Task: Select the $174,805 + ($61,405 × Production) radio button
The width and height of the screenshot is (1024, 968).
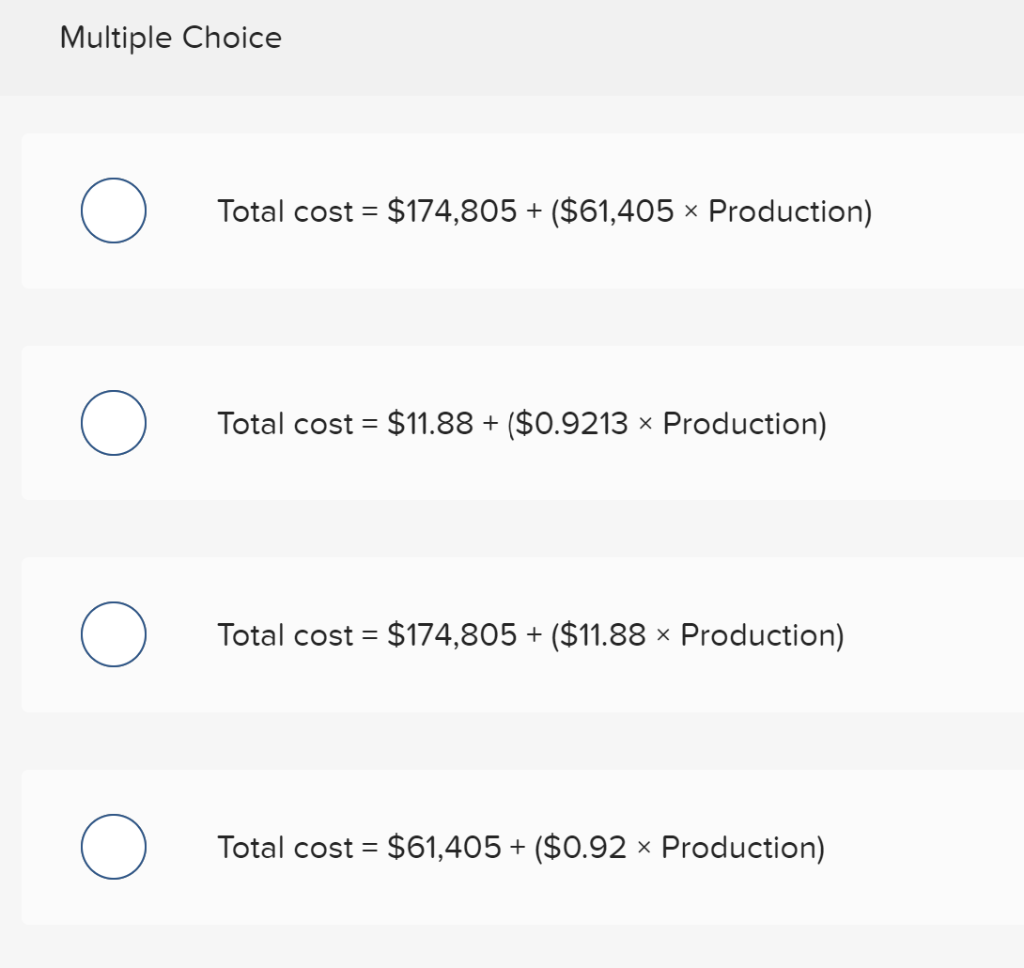Action: [x=114, y=211]
